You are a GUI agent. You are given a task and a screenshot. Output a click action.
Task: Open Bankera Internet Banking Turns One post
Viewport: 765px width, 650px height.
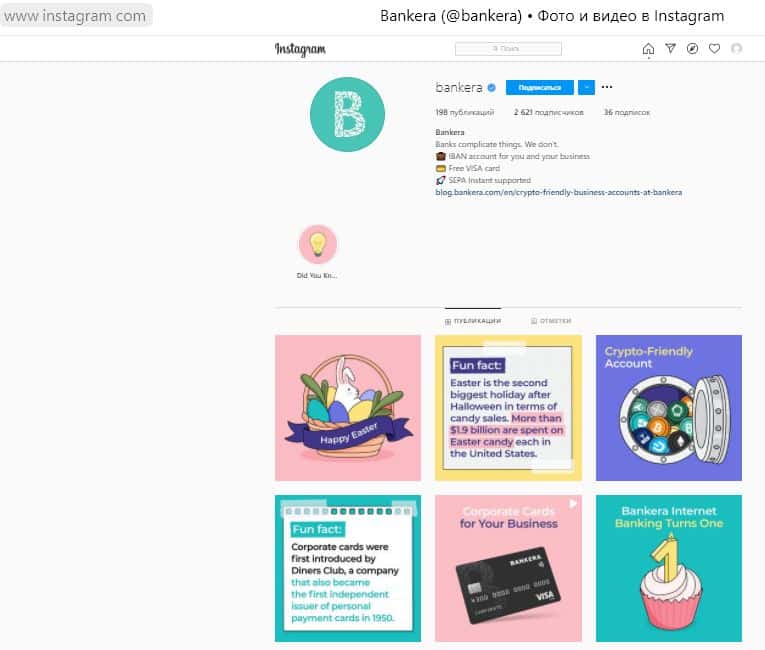pyautogui.click(x=668, y=569)
